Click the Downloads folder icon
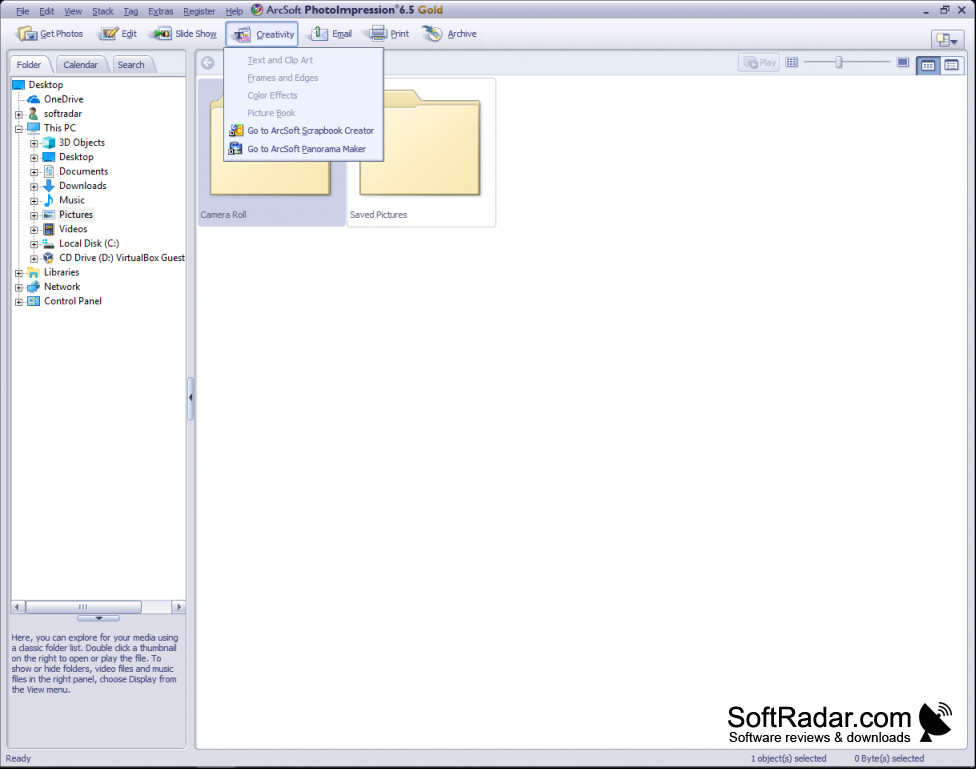The image size is (976, 769). click(x=49, y=186)
